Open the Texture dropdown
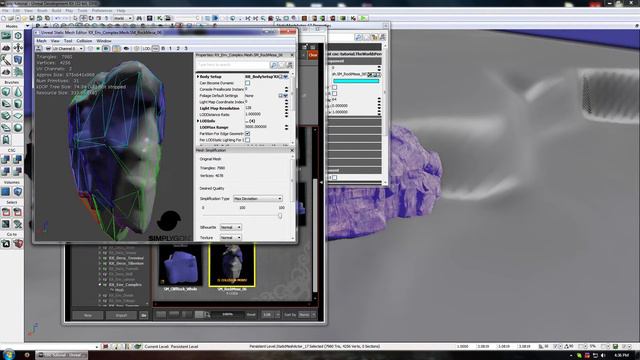This screenshot has width=640, height=360. pos(231,238)
